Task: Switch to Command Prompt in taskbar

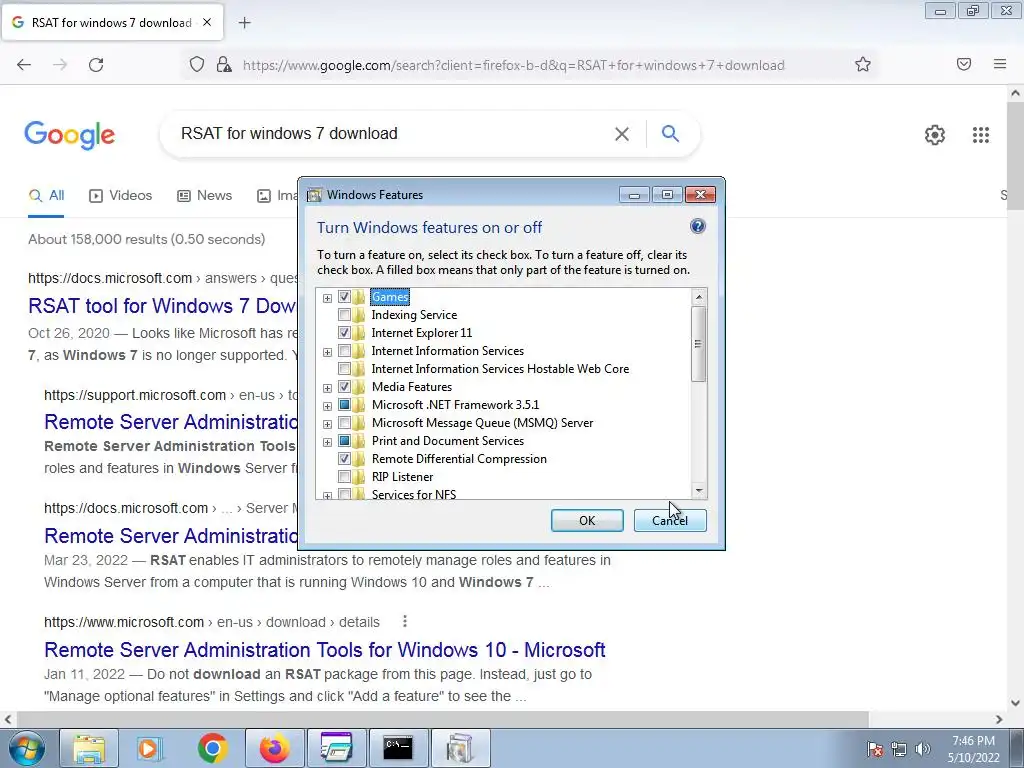Action: (398, 748)
